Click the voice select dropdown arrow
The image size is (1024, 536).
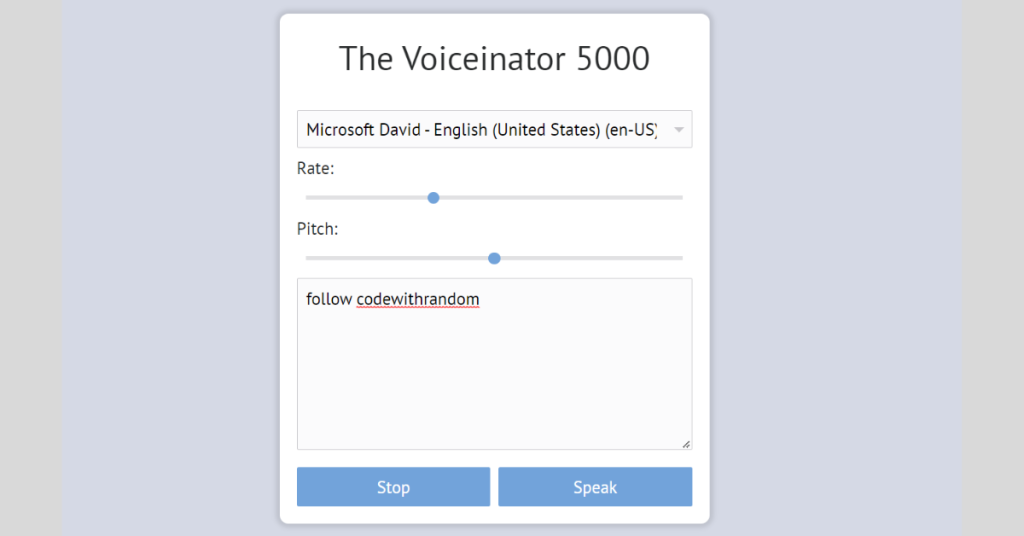(679, 130)
